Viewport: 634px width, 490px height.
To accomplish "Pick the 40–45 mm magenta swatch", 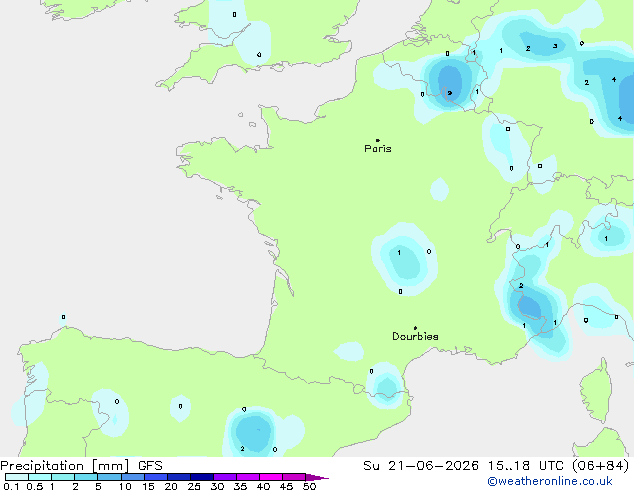I will [x=271, y=477].
